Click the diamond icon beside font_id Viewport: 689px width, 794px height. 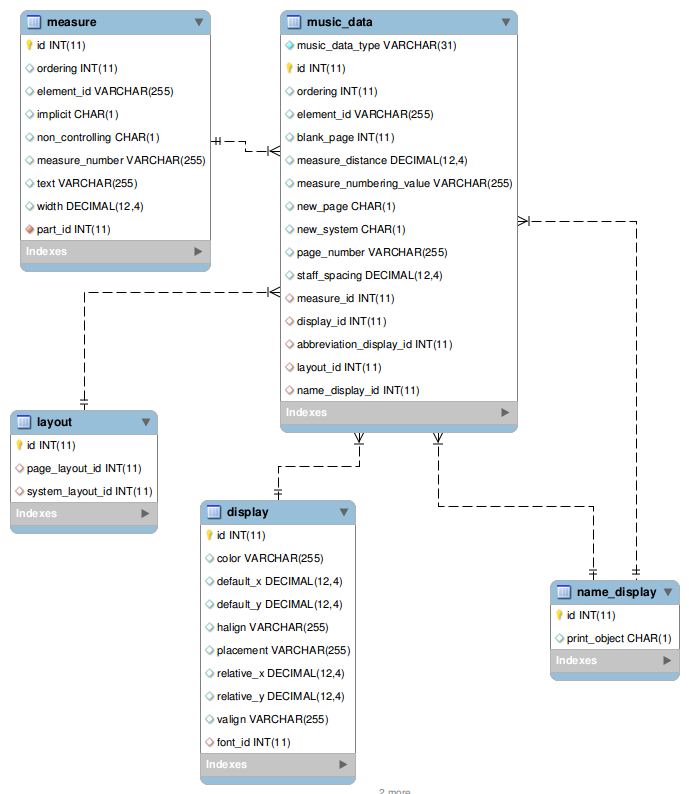(x=209, y=742)
